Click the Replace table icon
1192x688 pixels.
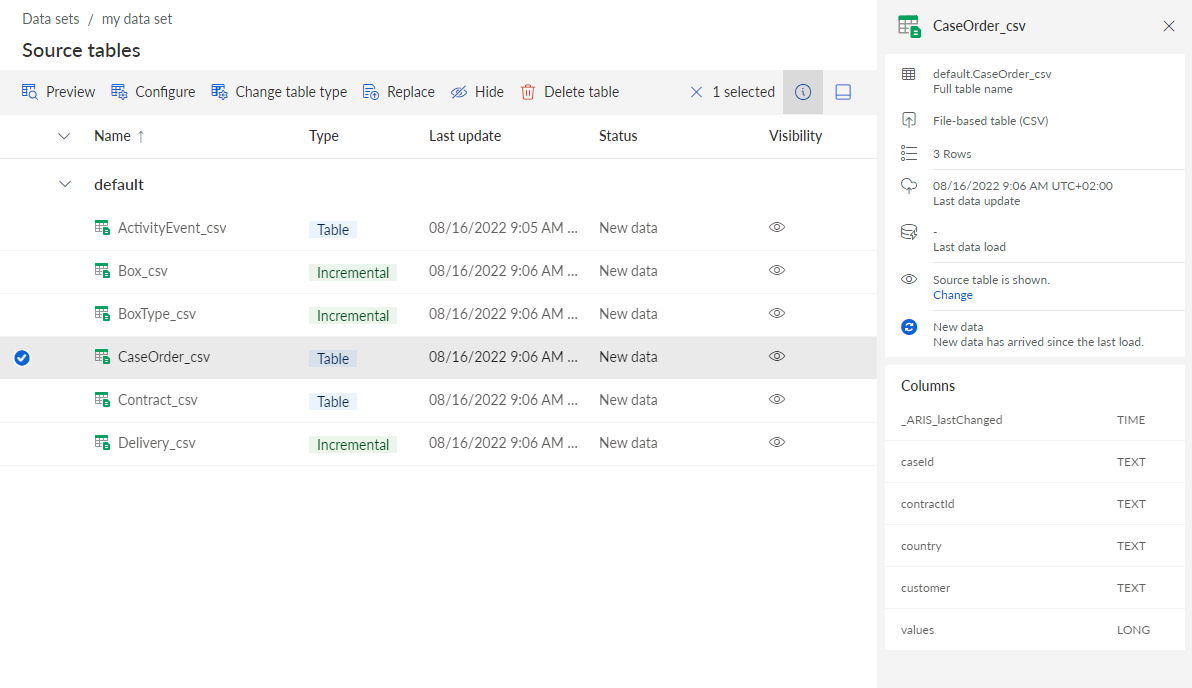371,92
